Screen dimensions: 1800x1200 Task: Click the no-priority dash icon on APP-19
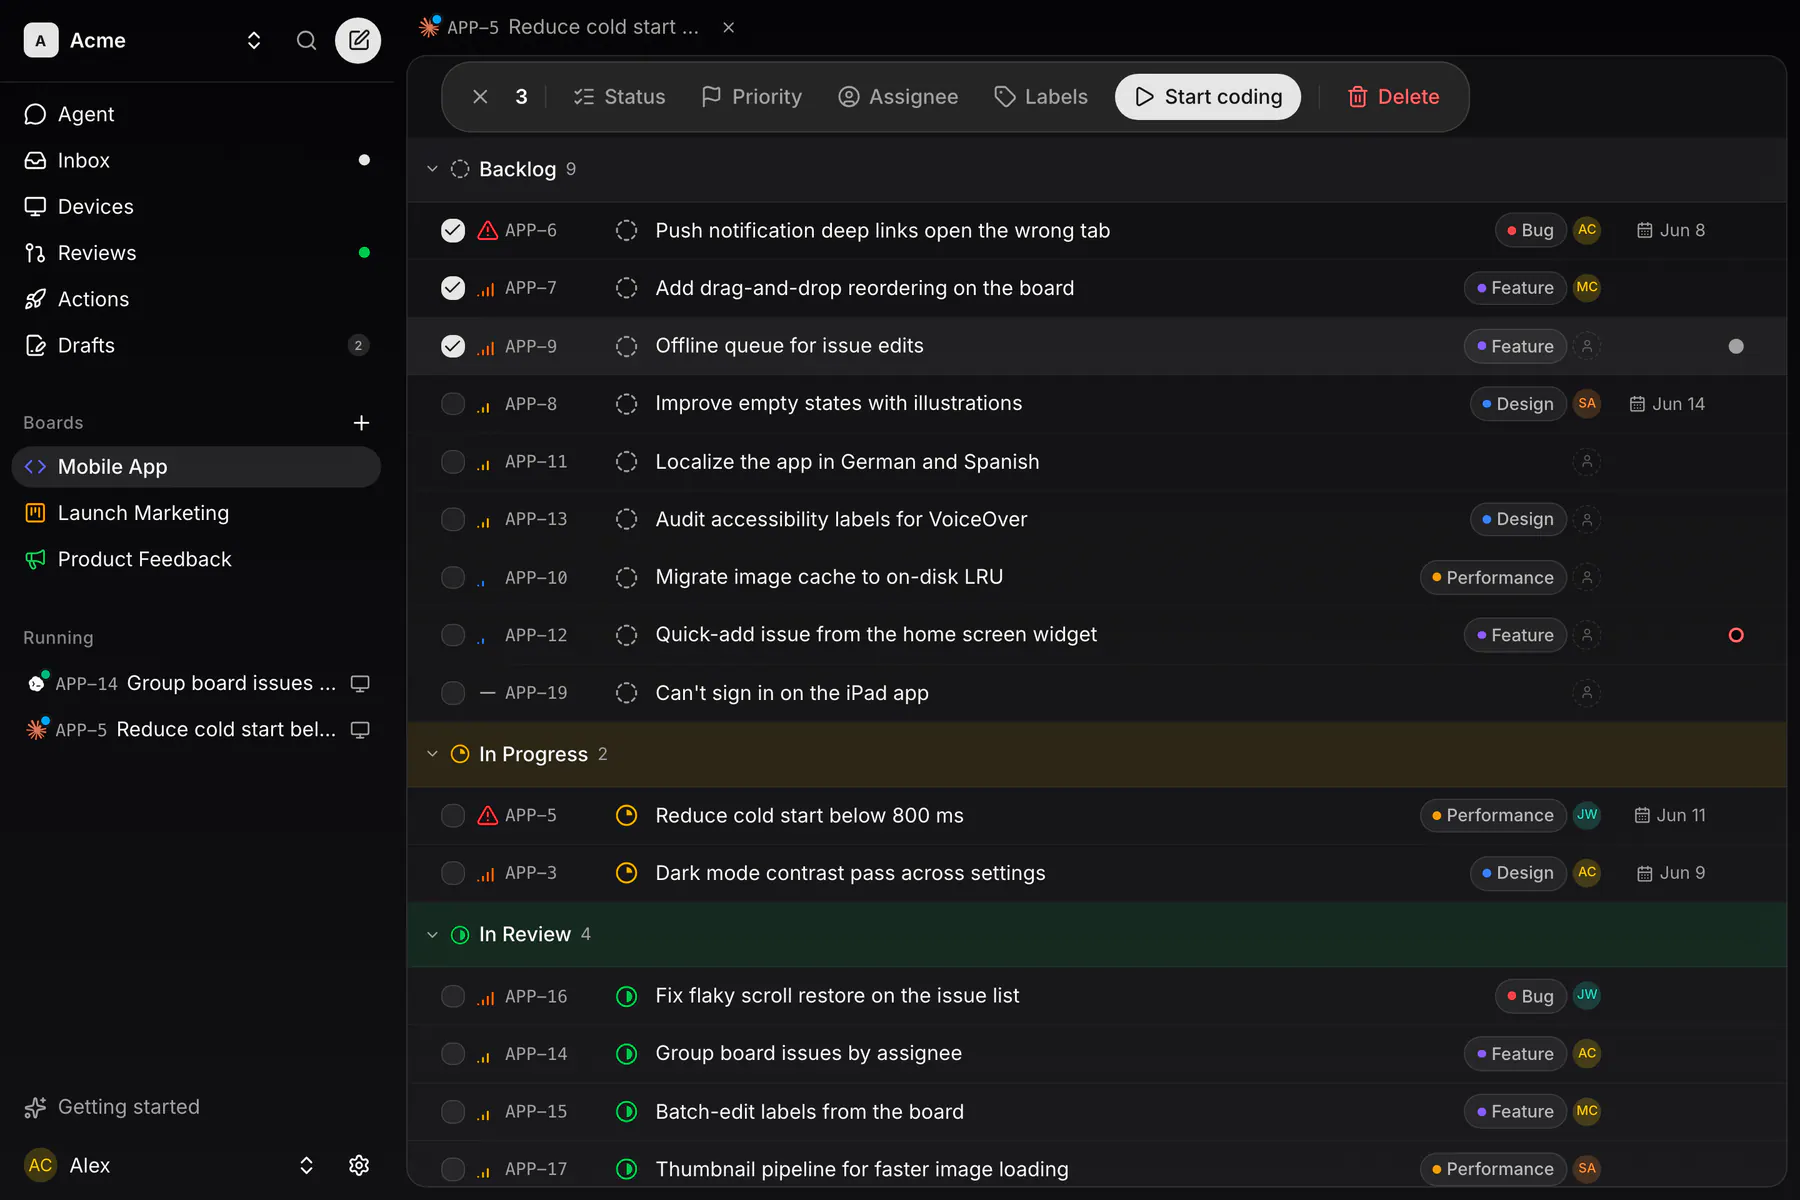(x=487, y=693)
